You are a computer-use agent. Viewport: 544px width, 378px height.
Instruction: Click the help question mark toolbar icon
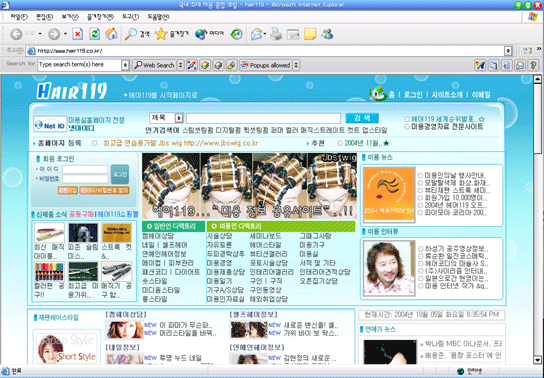[x=534, y=65]
